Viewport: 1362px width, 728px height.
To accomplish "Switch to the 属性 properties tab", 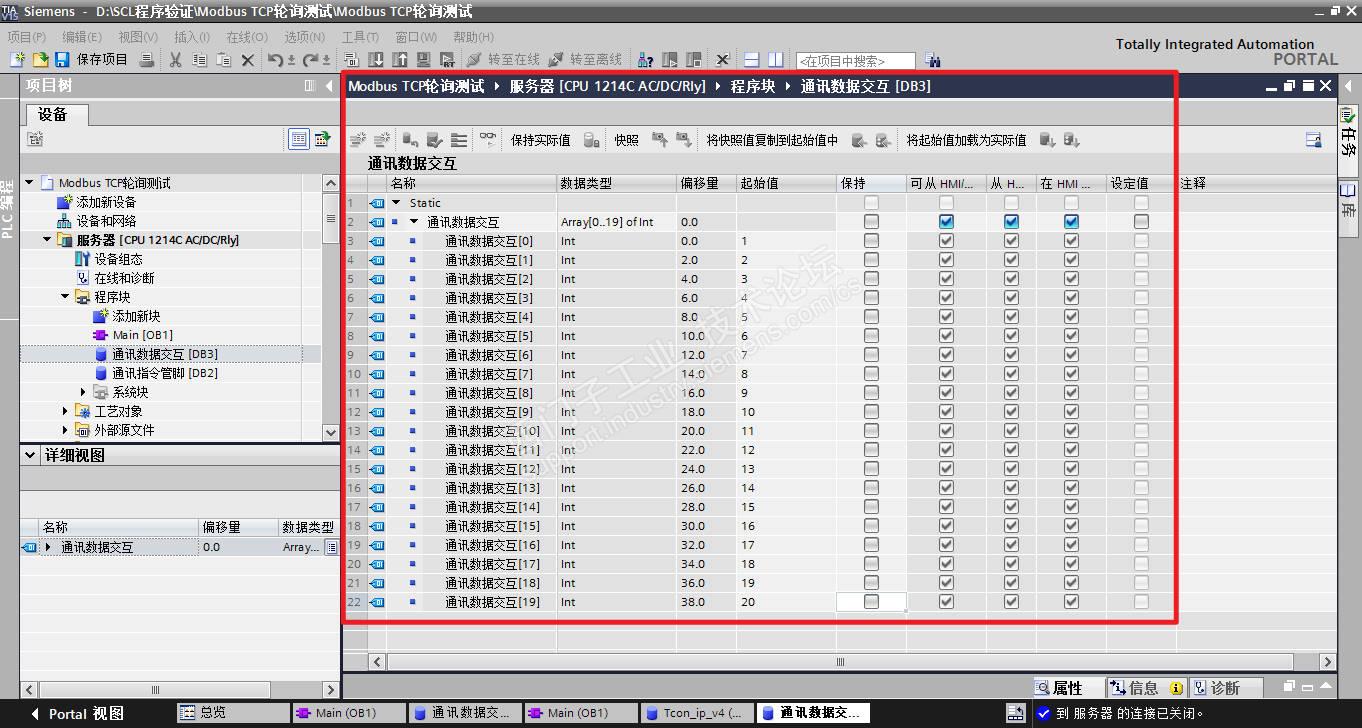I will [1068, 688].
